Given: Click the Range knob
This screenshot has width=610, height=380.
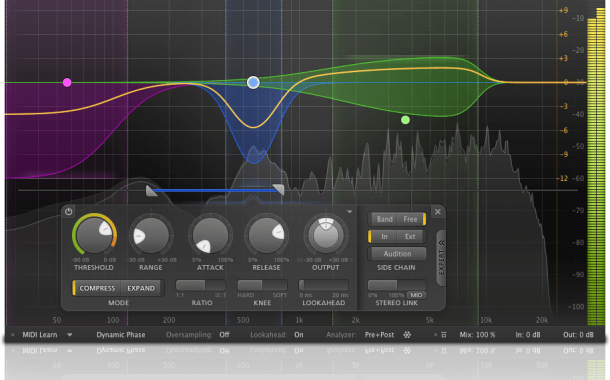Looking at the screenshot, I should (151, 235).
